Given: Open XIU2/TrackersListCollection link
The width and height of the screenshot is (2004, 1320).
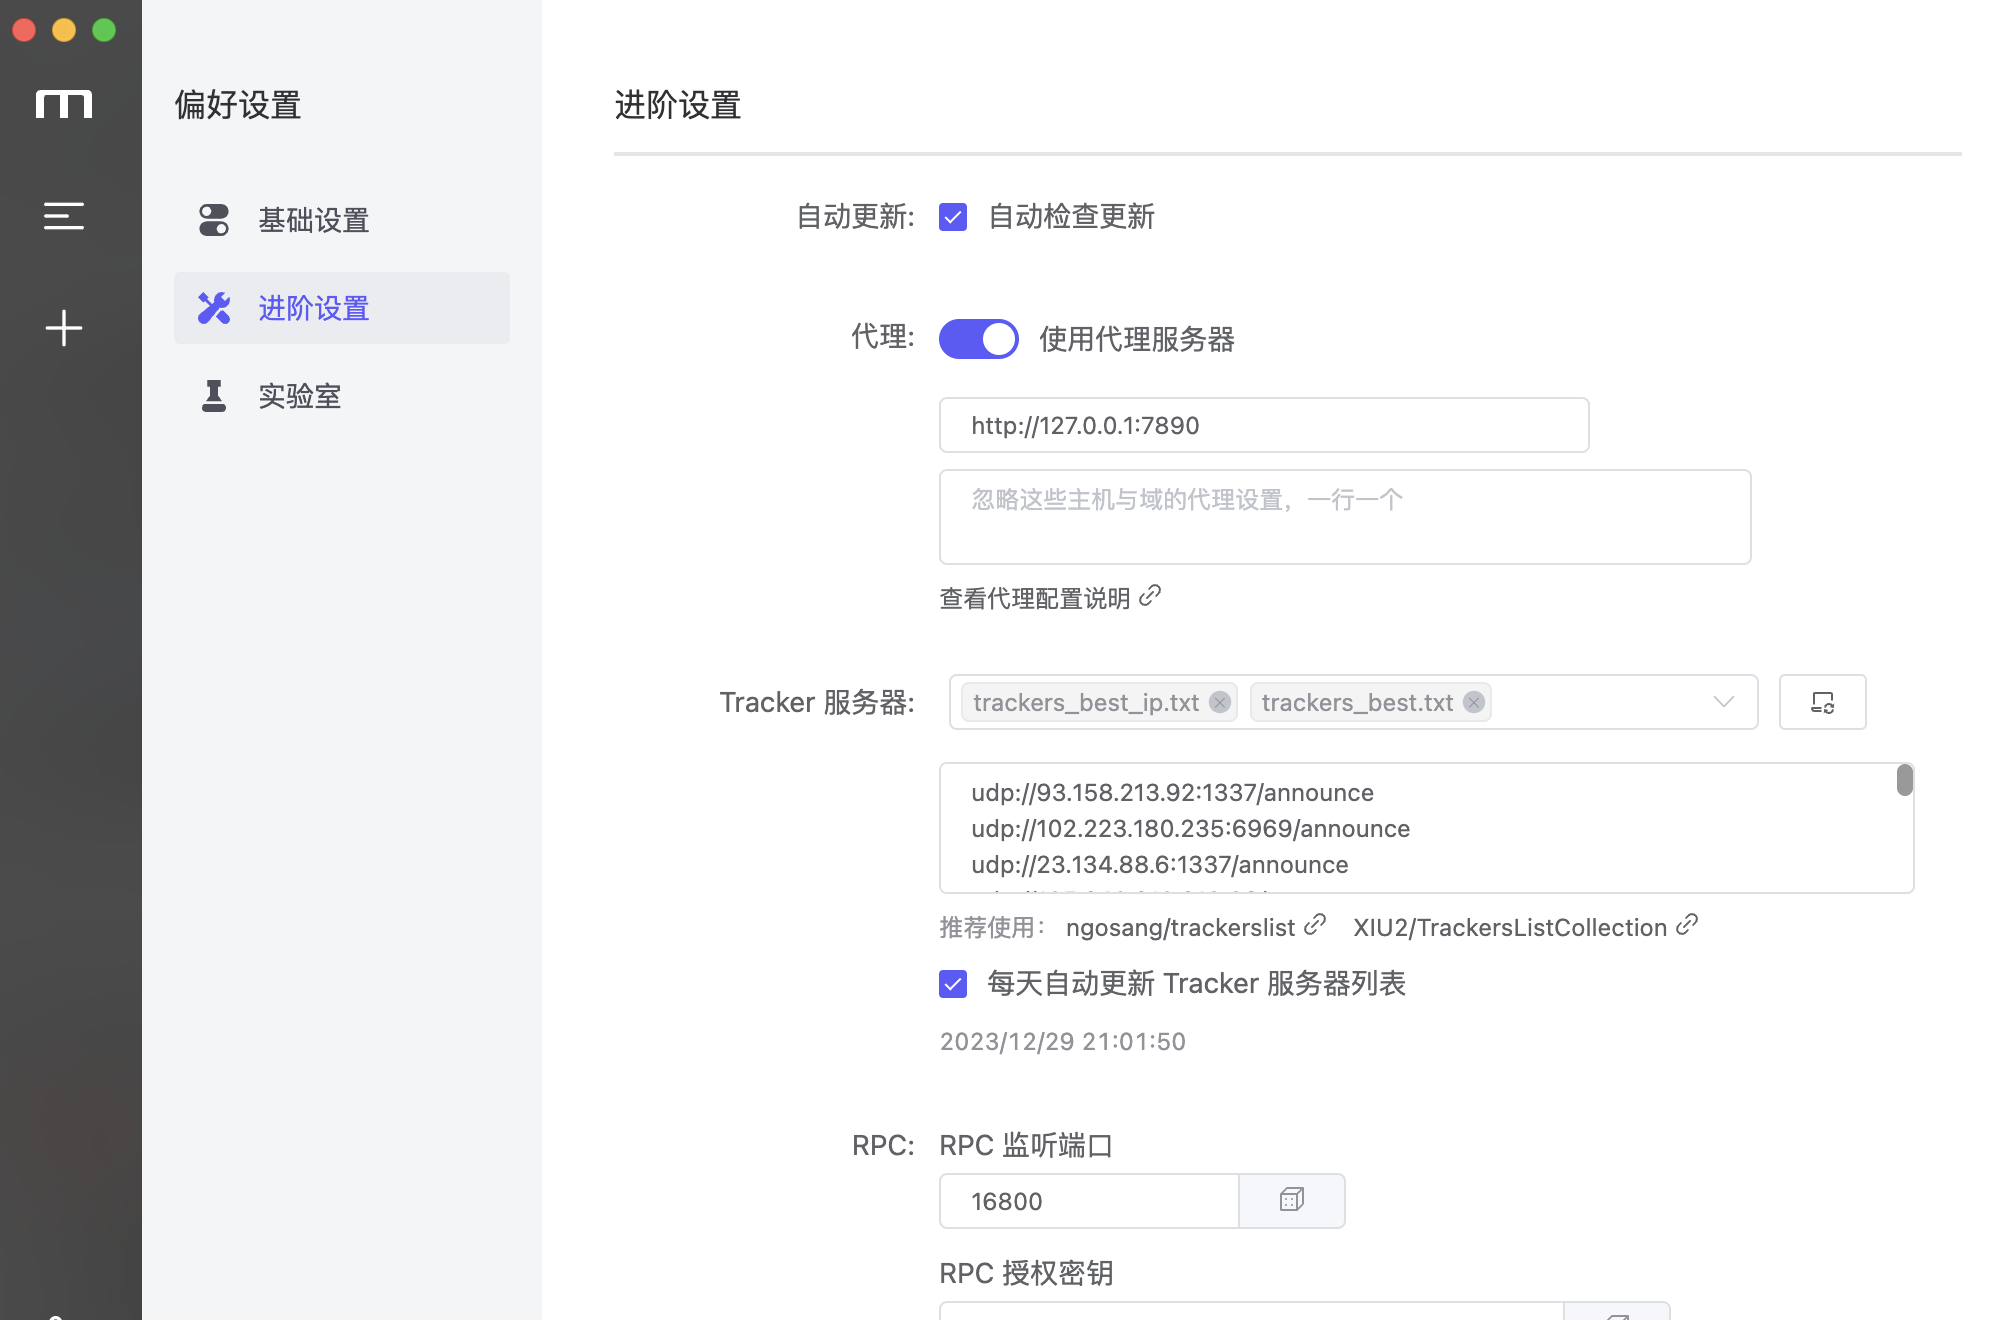Looking at the screenshot, I should [x=1509, y=927].
